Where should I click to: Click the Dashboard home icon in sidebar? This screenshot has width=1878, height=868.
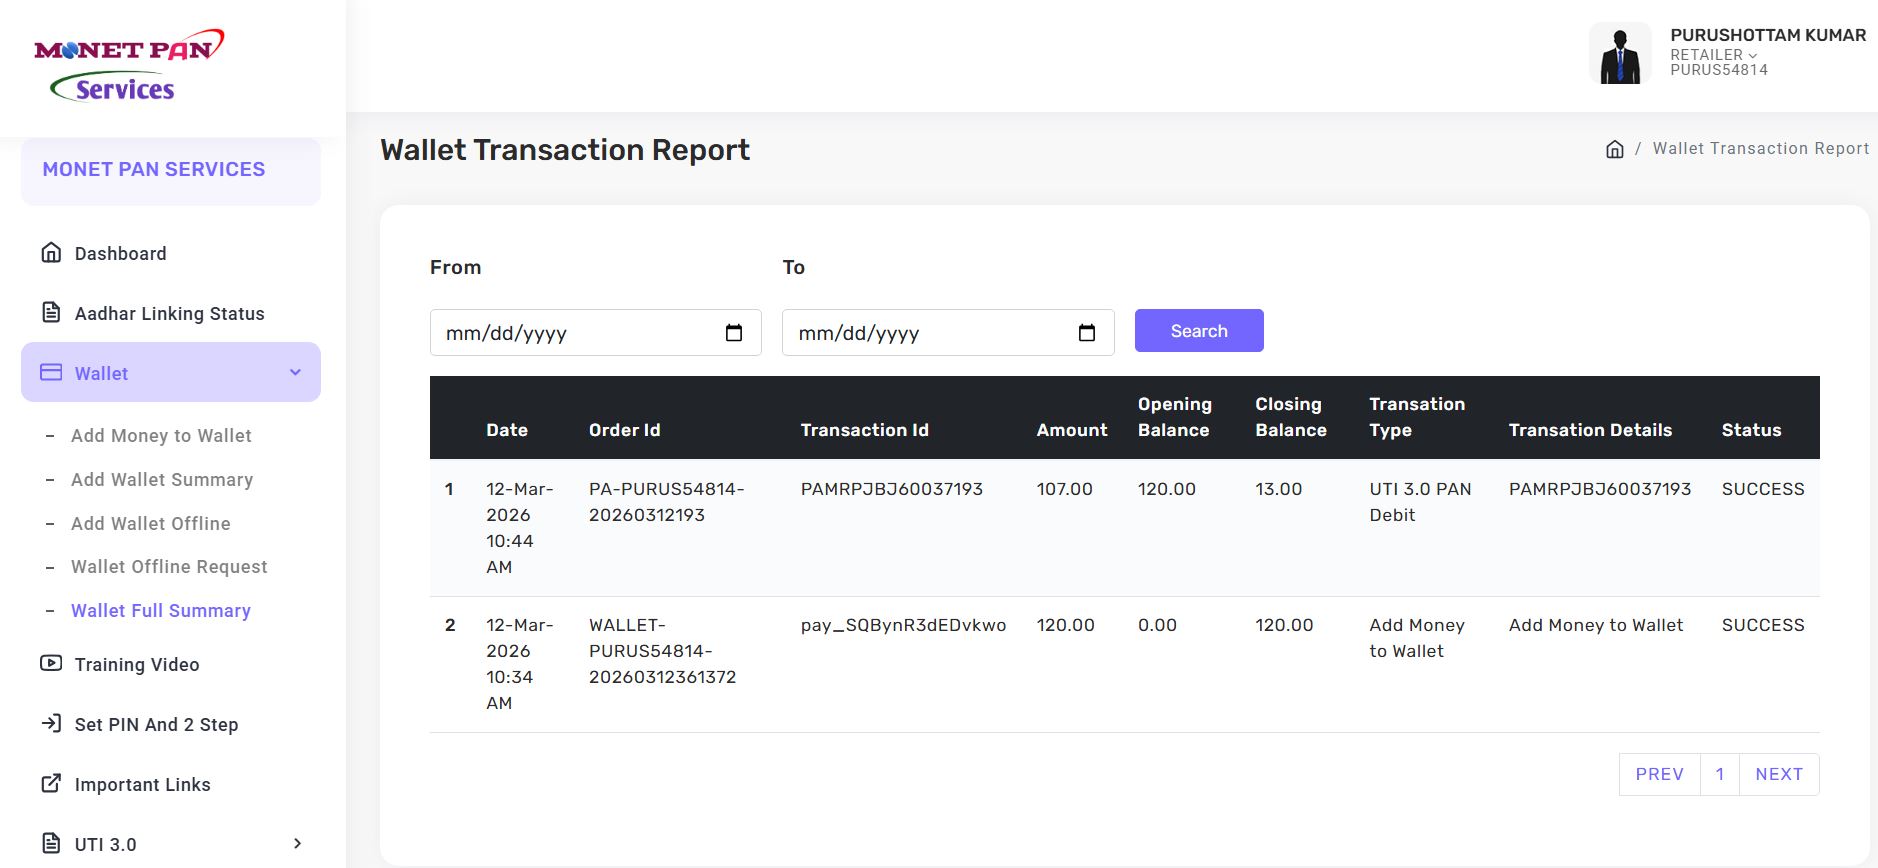coord(51,253)
